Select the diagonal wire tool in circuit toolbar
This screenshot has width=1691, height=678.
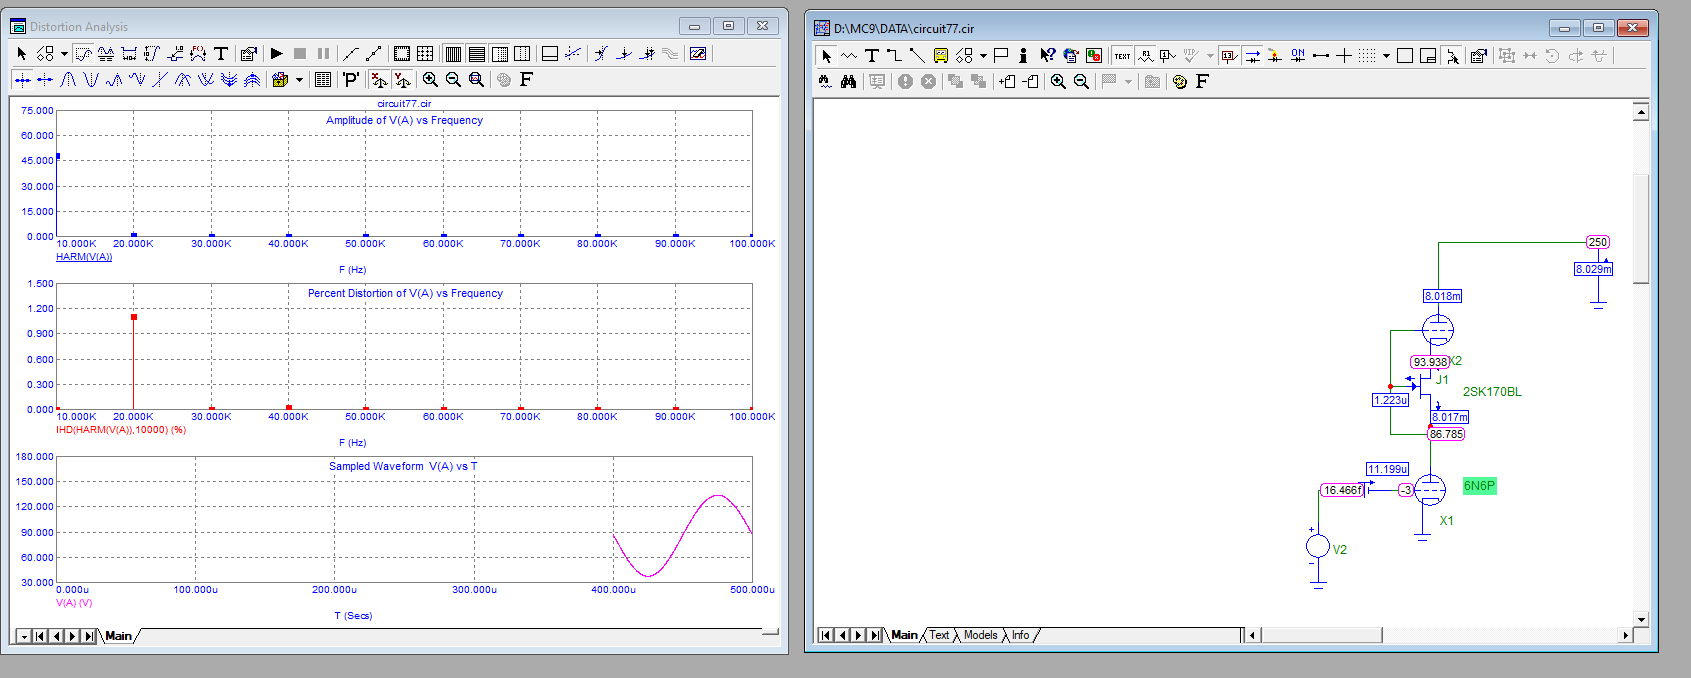[917, 56]
